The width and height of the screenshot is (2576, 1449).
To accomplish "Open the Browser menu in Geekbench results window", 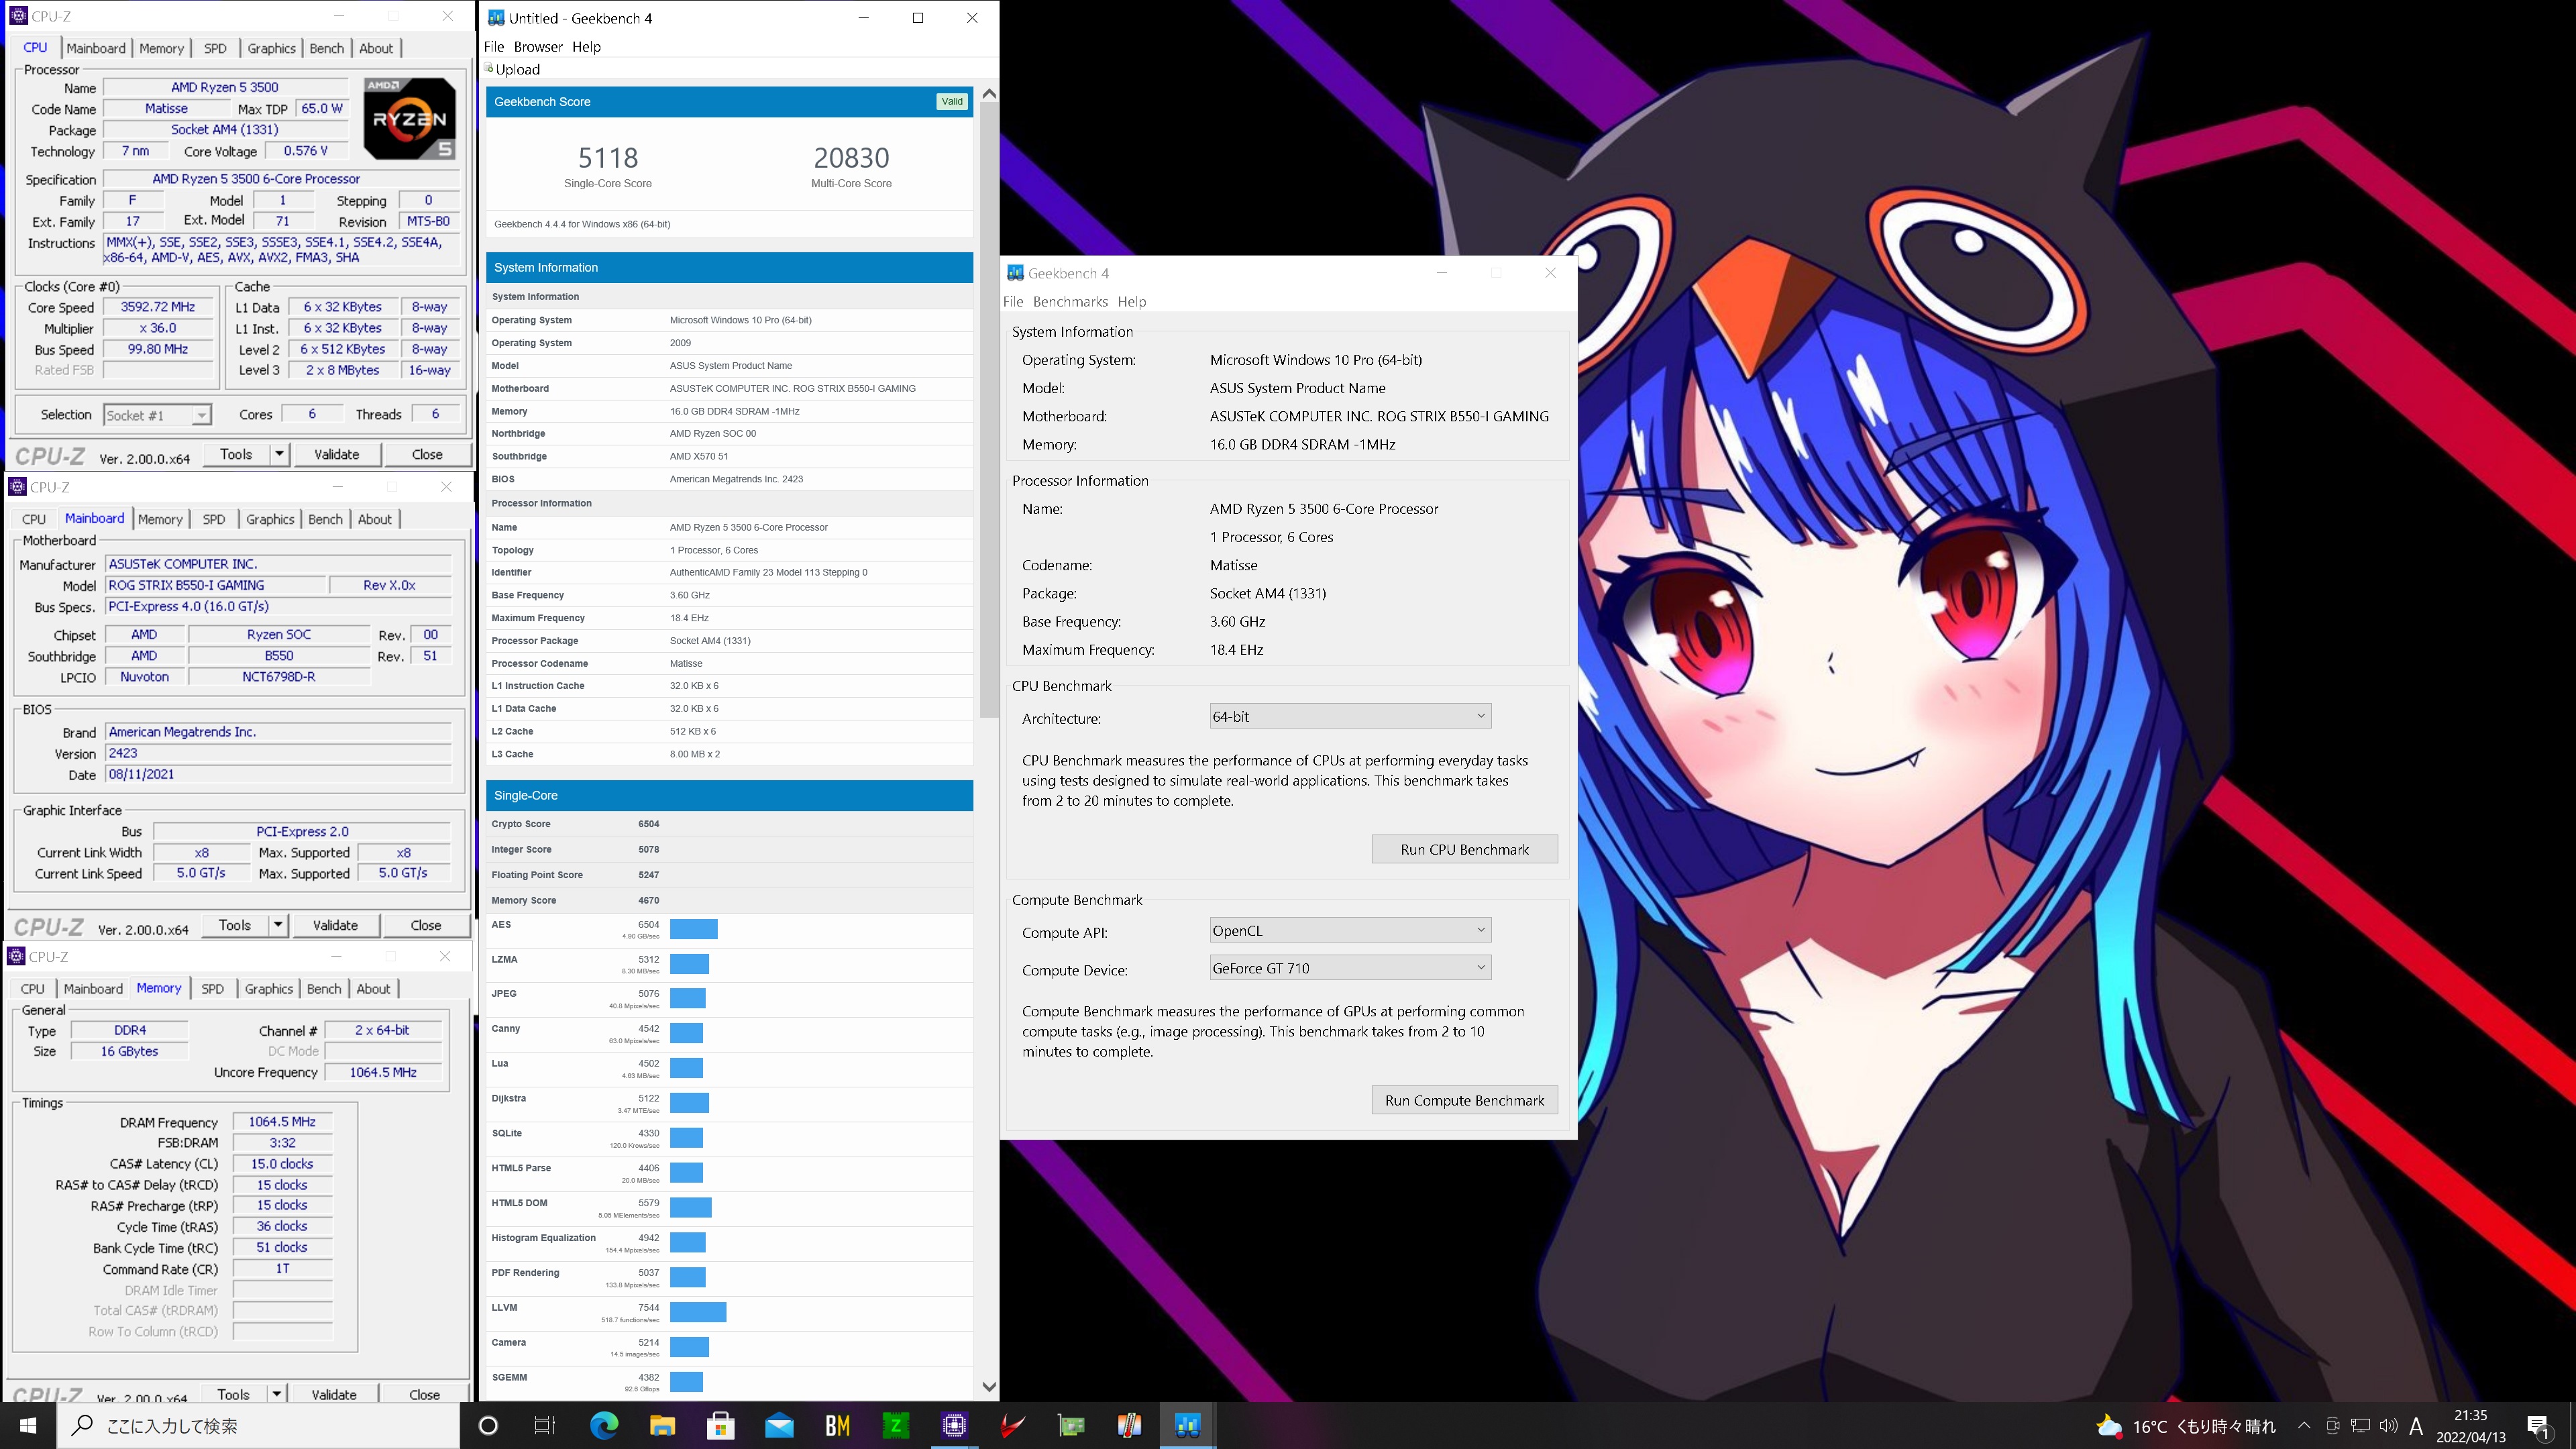I will click(x=538, y=46).
